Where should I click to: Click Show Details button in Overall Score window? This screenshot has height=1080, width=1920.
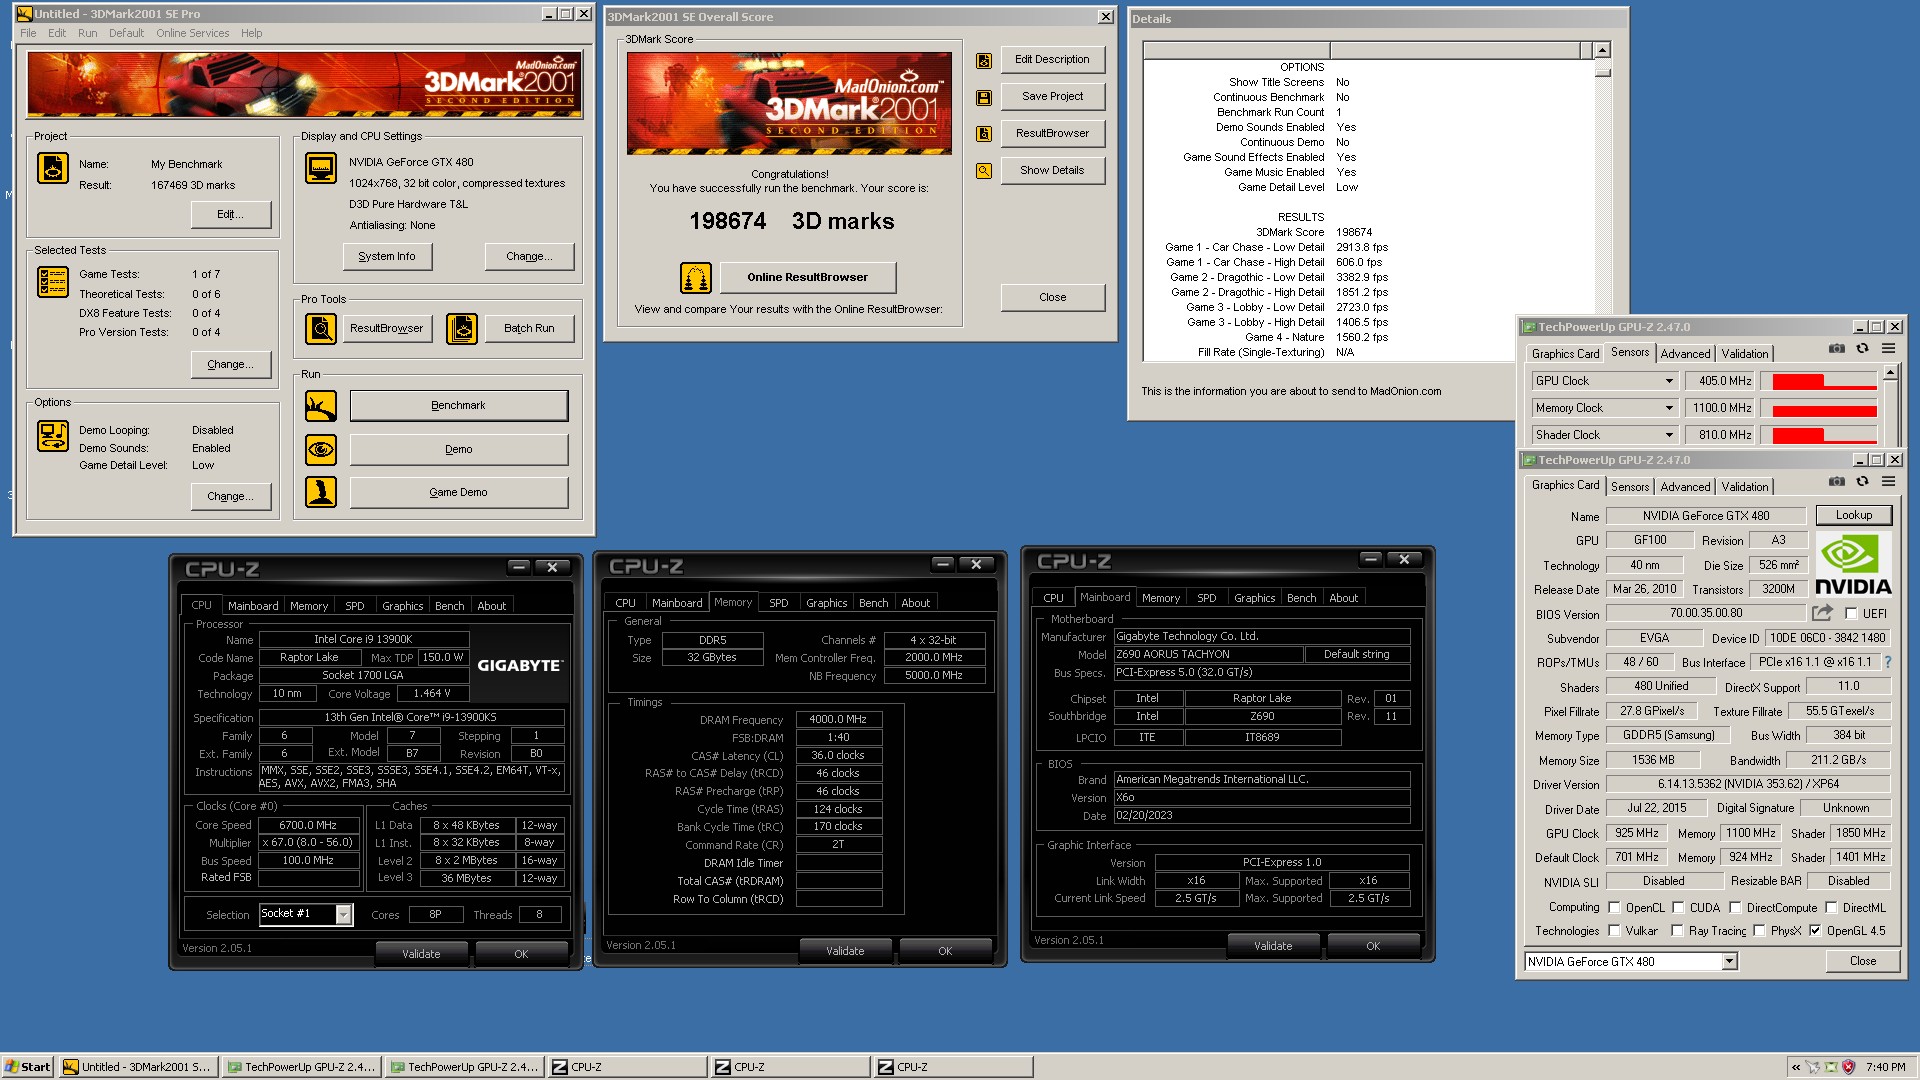[1052, 171]
